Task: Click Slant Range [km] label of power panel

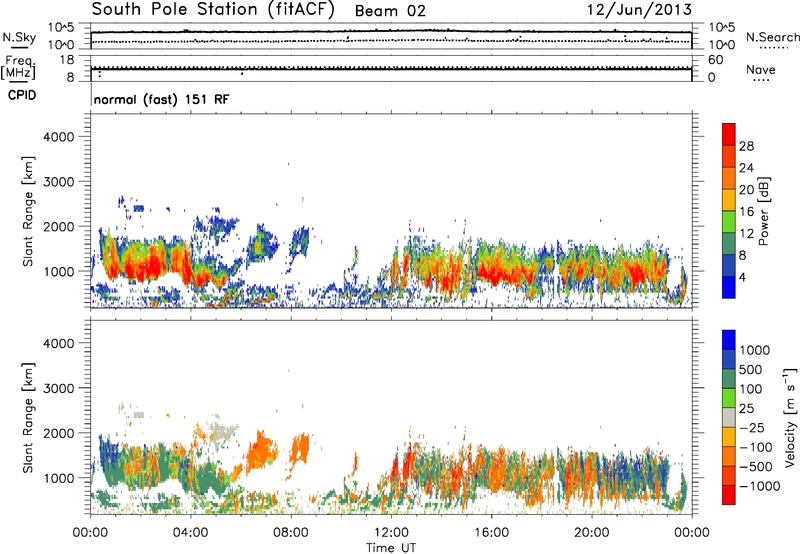Action: [x=28, y=211]
